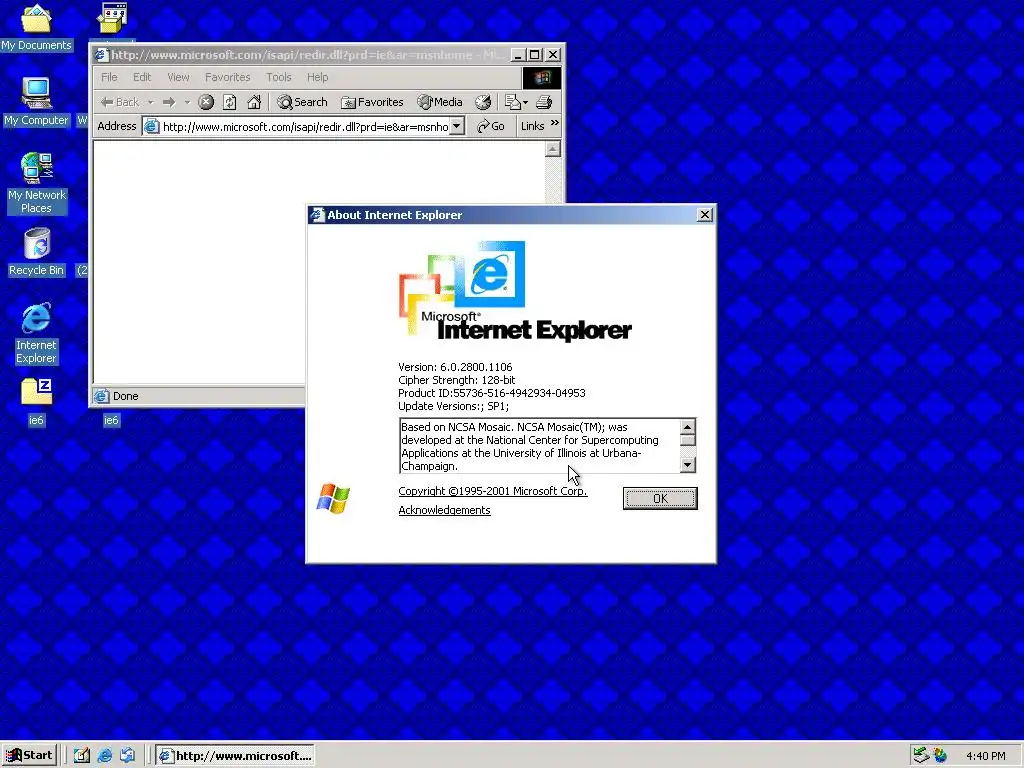This screenshot has width=1024, height=768.
Task: Click the icon in About dialog title bar
Action: click(x=317, y=215)
